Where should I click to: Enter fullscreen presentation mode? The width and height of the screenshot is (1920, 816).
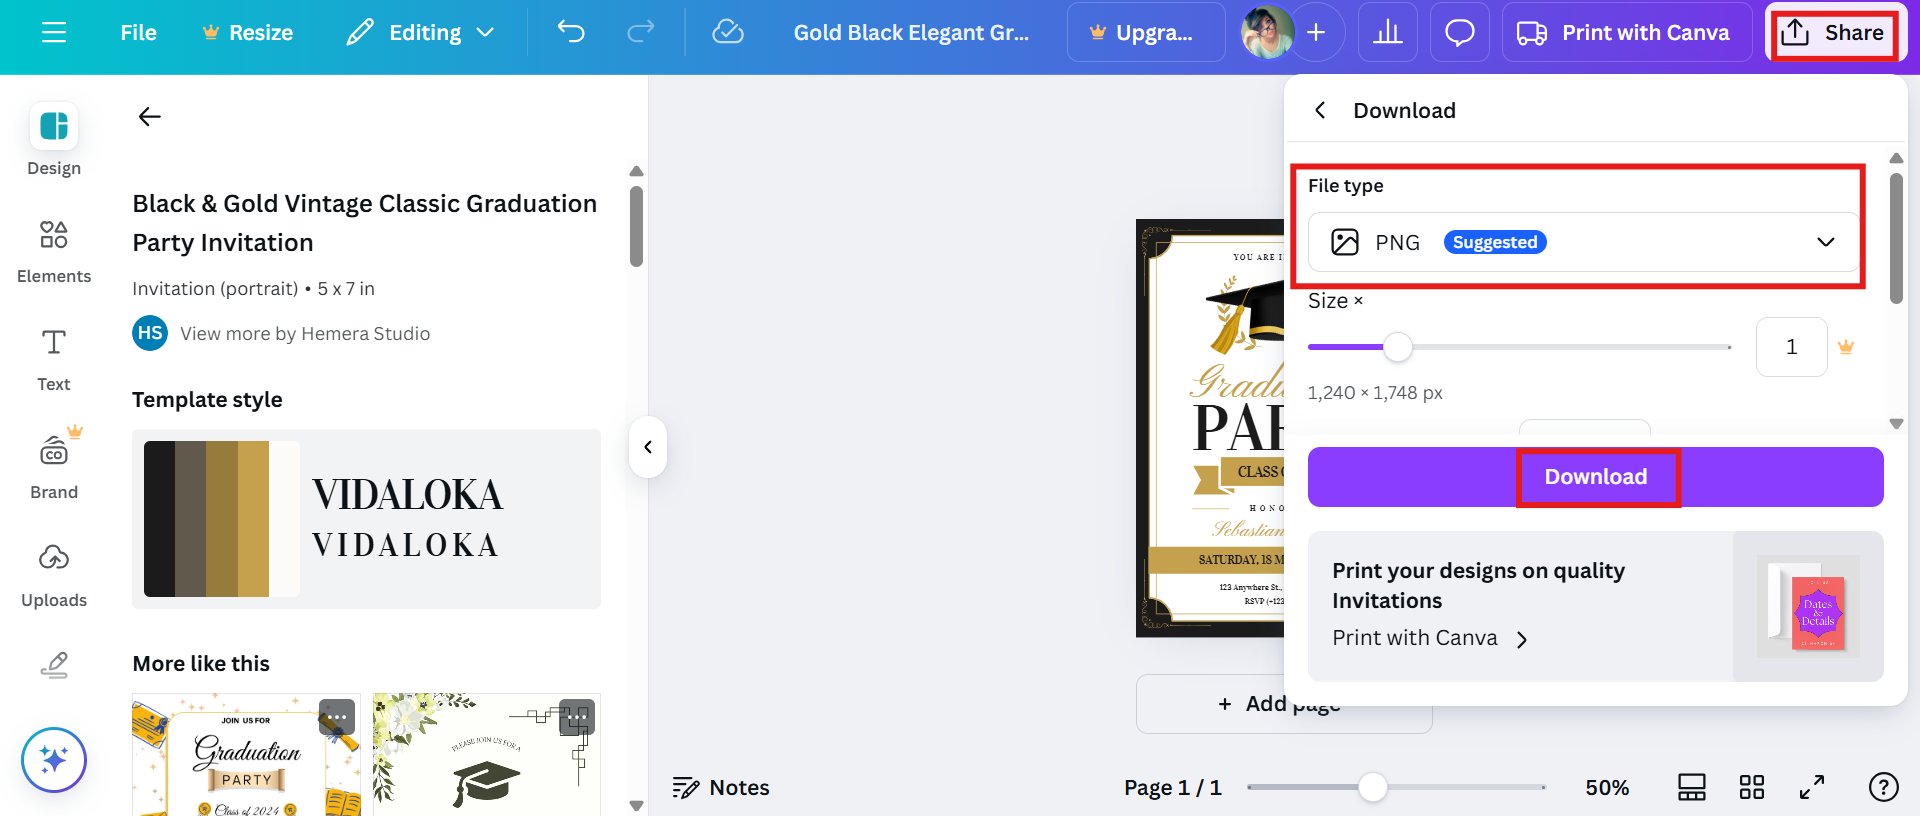[x=1812, y=788]
